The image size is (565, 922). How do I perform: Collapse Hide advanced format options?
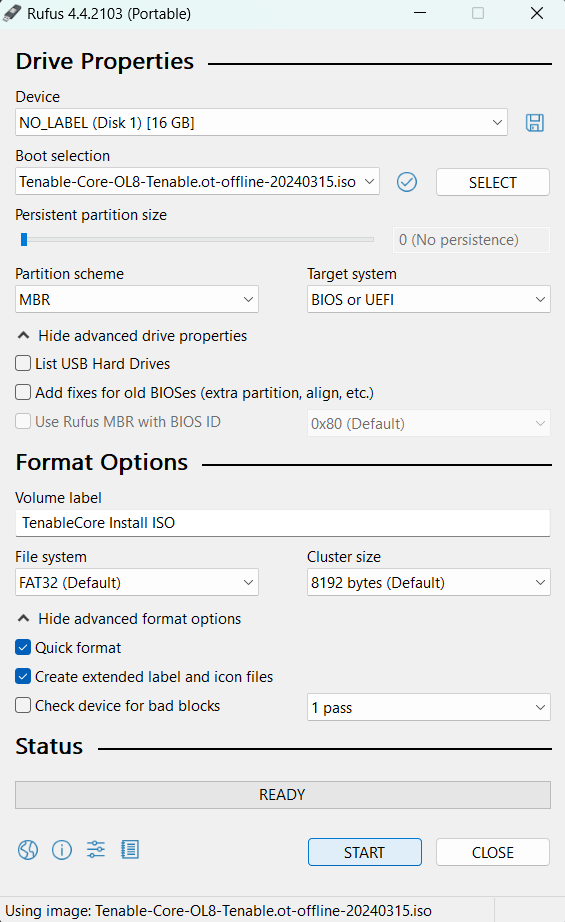(129, 619)
